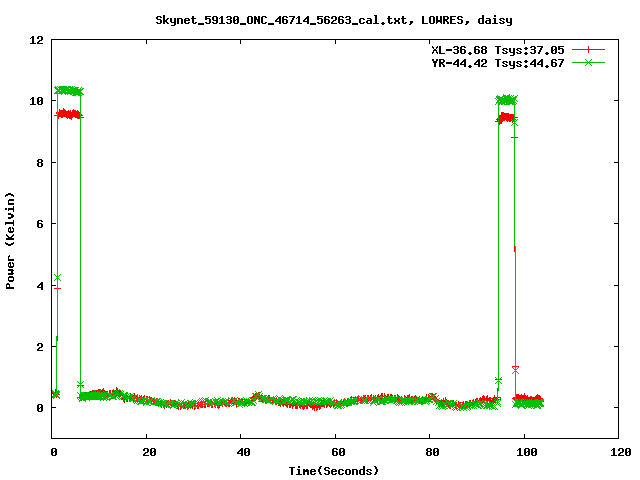Click the y-axis tick label 2
Image resolution: width=640 pixels, height=480 pixels.
[40, 347]
